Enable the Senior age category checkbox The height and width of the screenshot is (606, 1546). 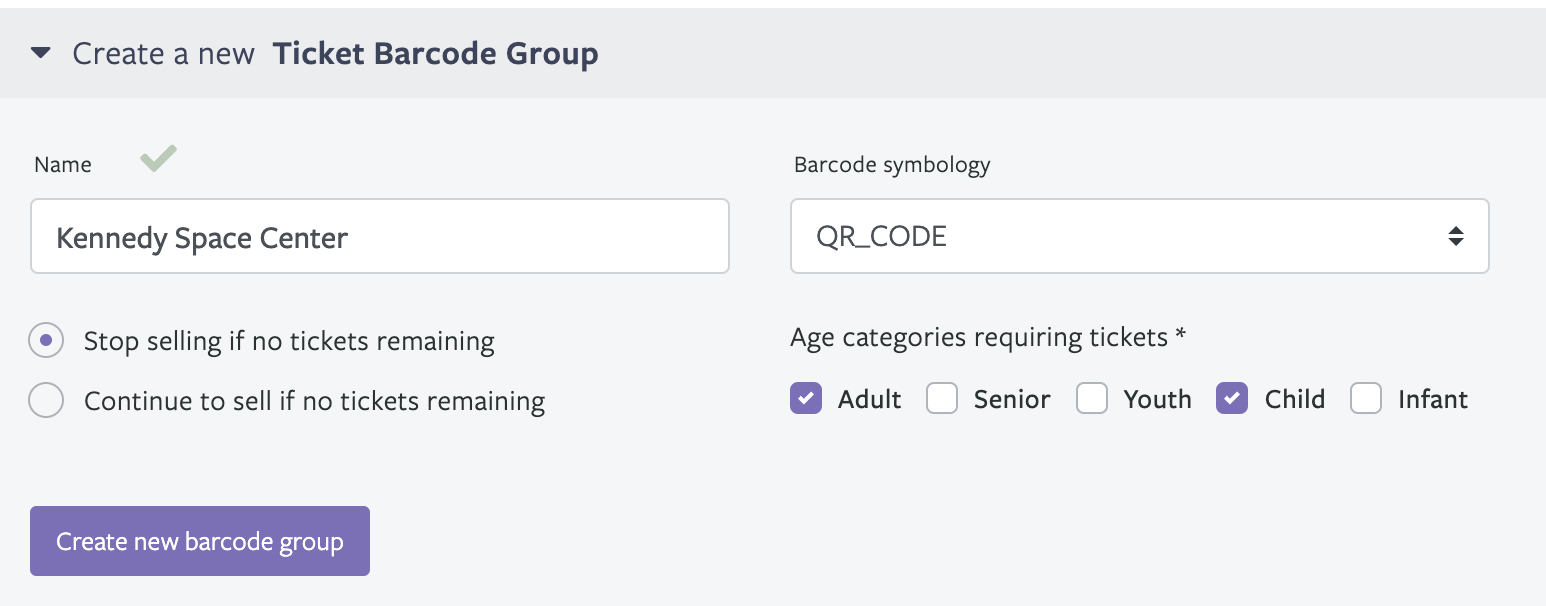(942, 398)
